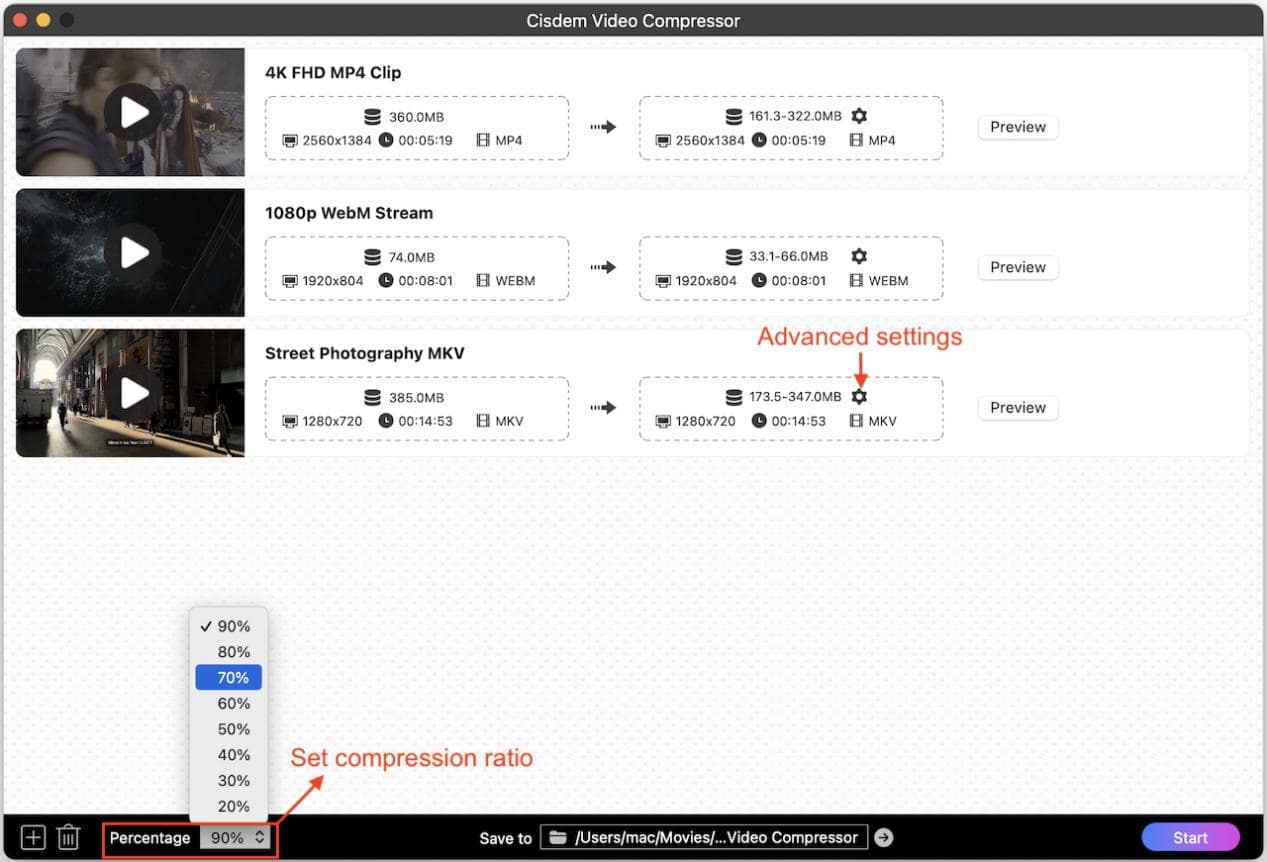Play the 1080p WebM Stream thumbnail
Viewport: 1267px width, 862px height.
132,252
